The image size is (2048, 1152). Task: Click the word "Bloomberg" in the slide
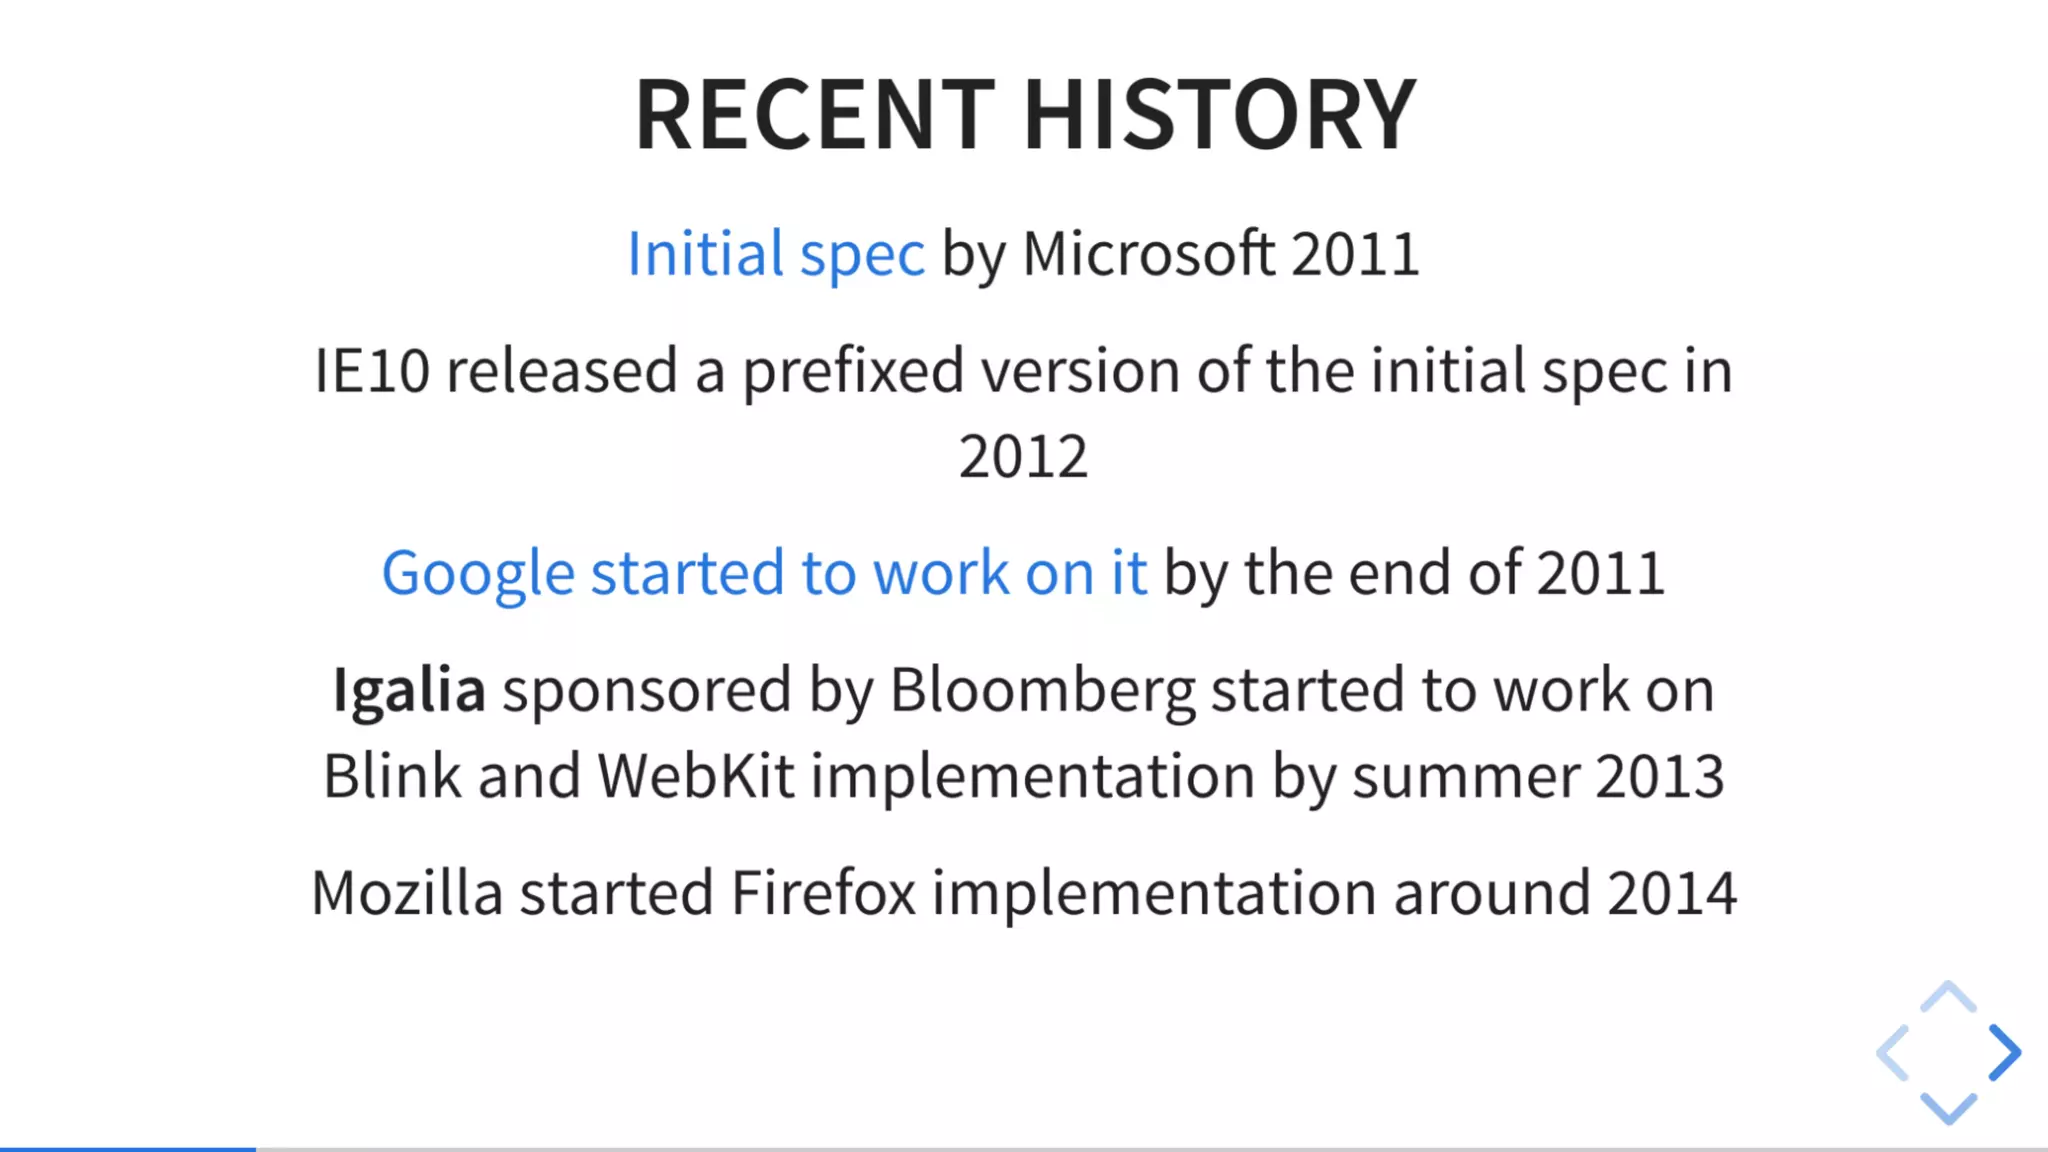[x=1043, y=690]
